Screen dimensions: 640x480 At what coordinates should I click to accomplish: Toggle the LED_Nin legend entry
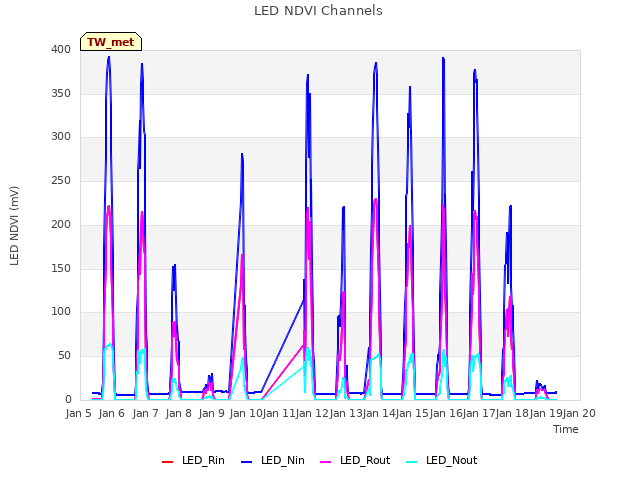click(273, 461)
